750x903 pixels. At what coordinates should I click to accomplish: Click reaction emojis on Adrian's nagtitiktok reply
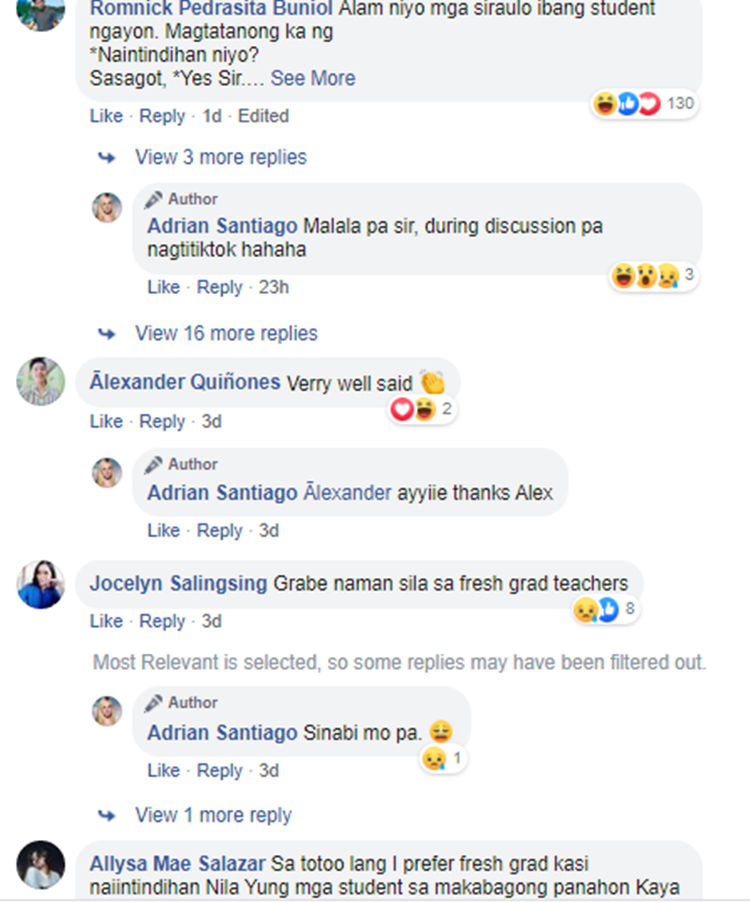point(654,275)
